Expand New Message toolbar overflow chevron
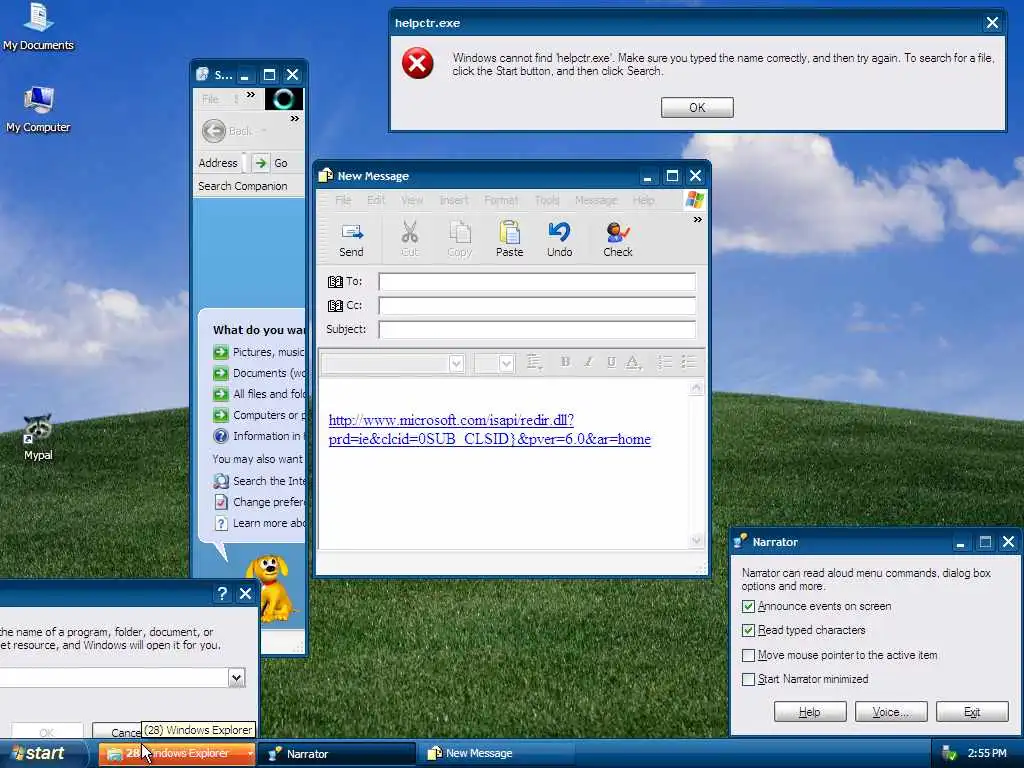The image size is (1024, 768). point(697,220)
